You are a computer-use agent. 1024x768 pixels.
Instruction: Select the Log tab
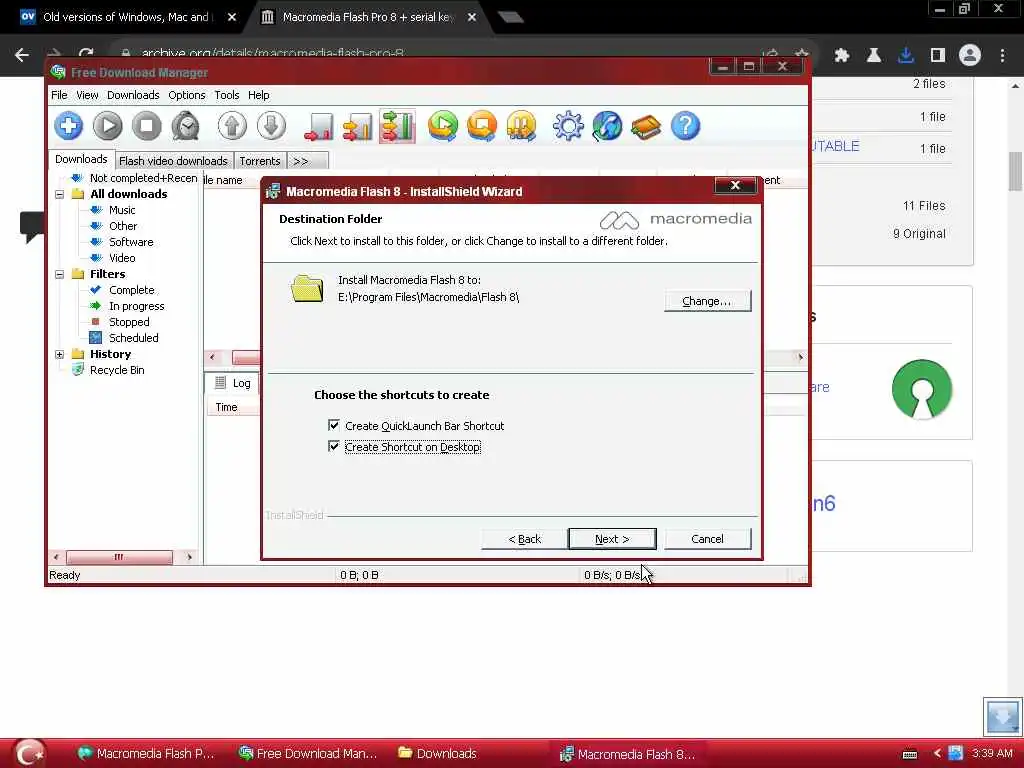click(x=232, y=383)
